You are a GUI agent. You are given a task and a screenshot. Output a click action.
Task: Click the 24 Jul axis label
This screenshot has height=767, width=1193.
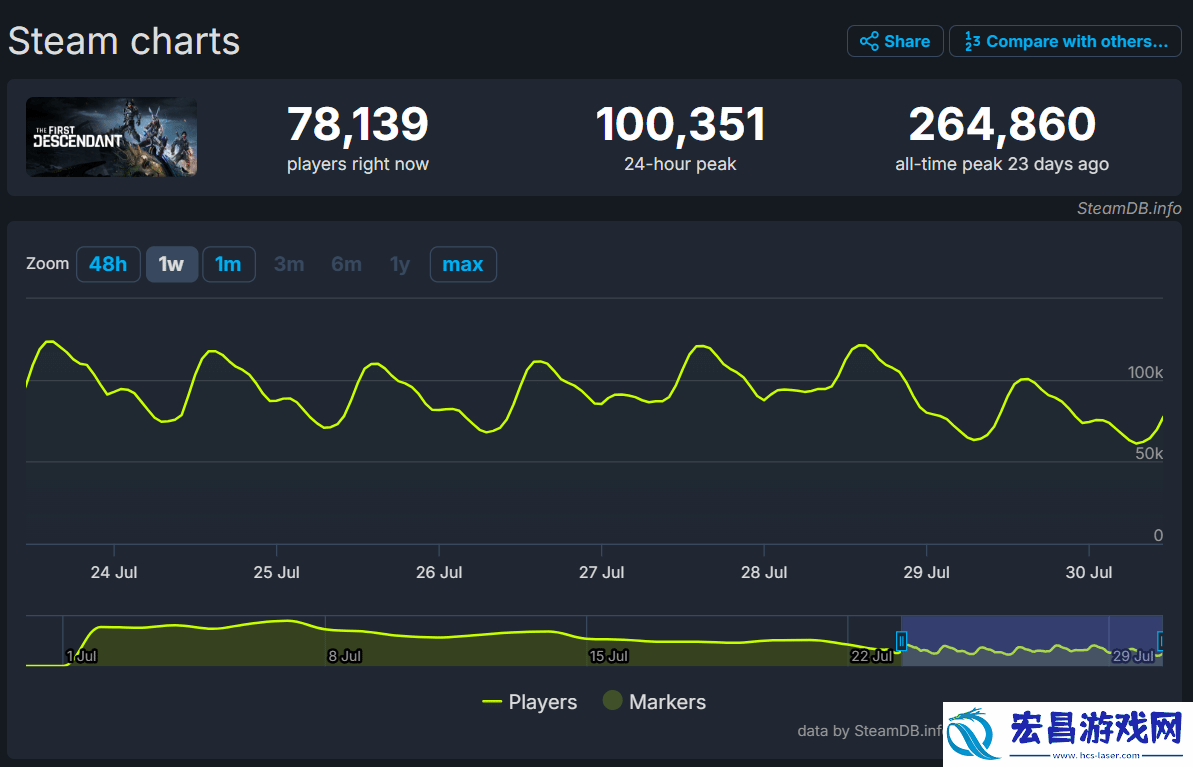coord(114,572)
